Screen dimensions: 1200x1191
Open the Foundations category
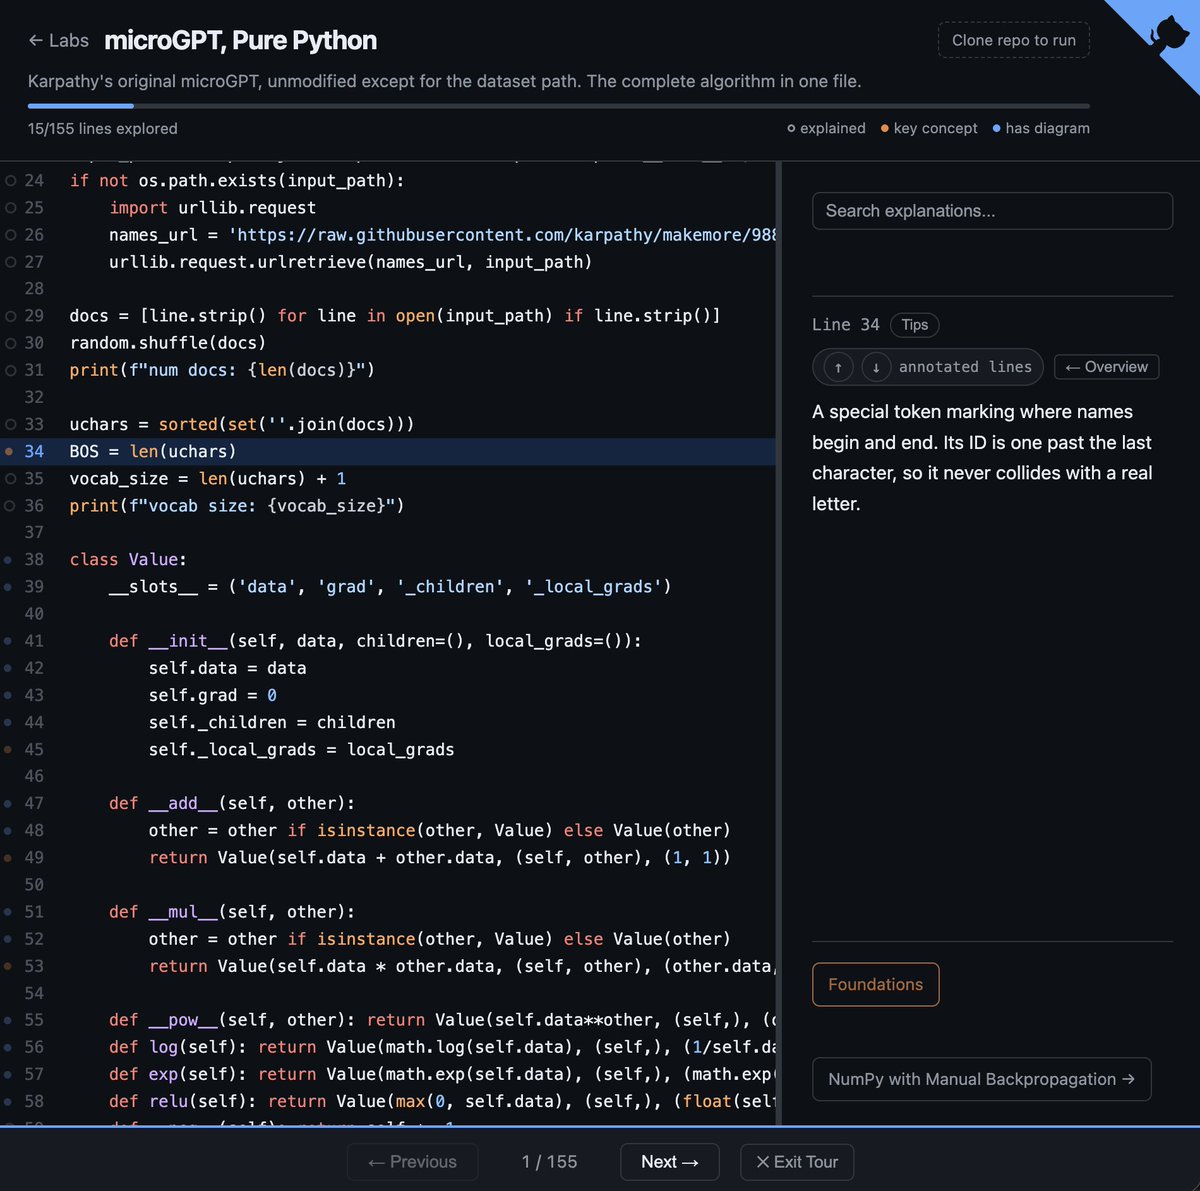[875, 984]
